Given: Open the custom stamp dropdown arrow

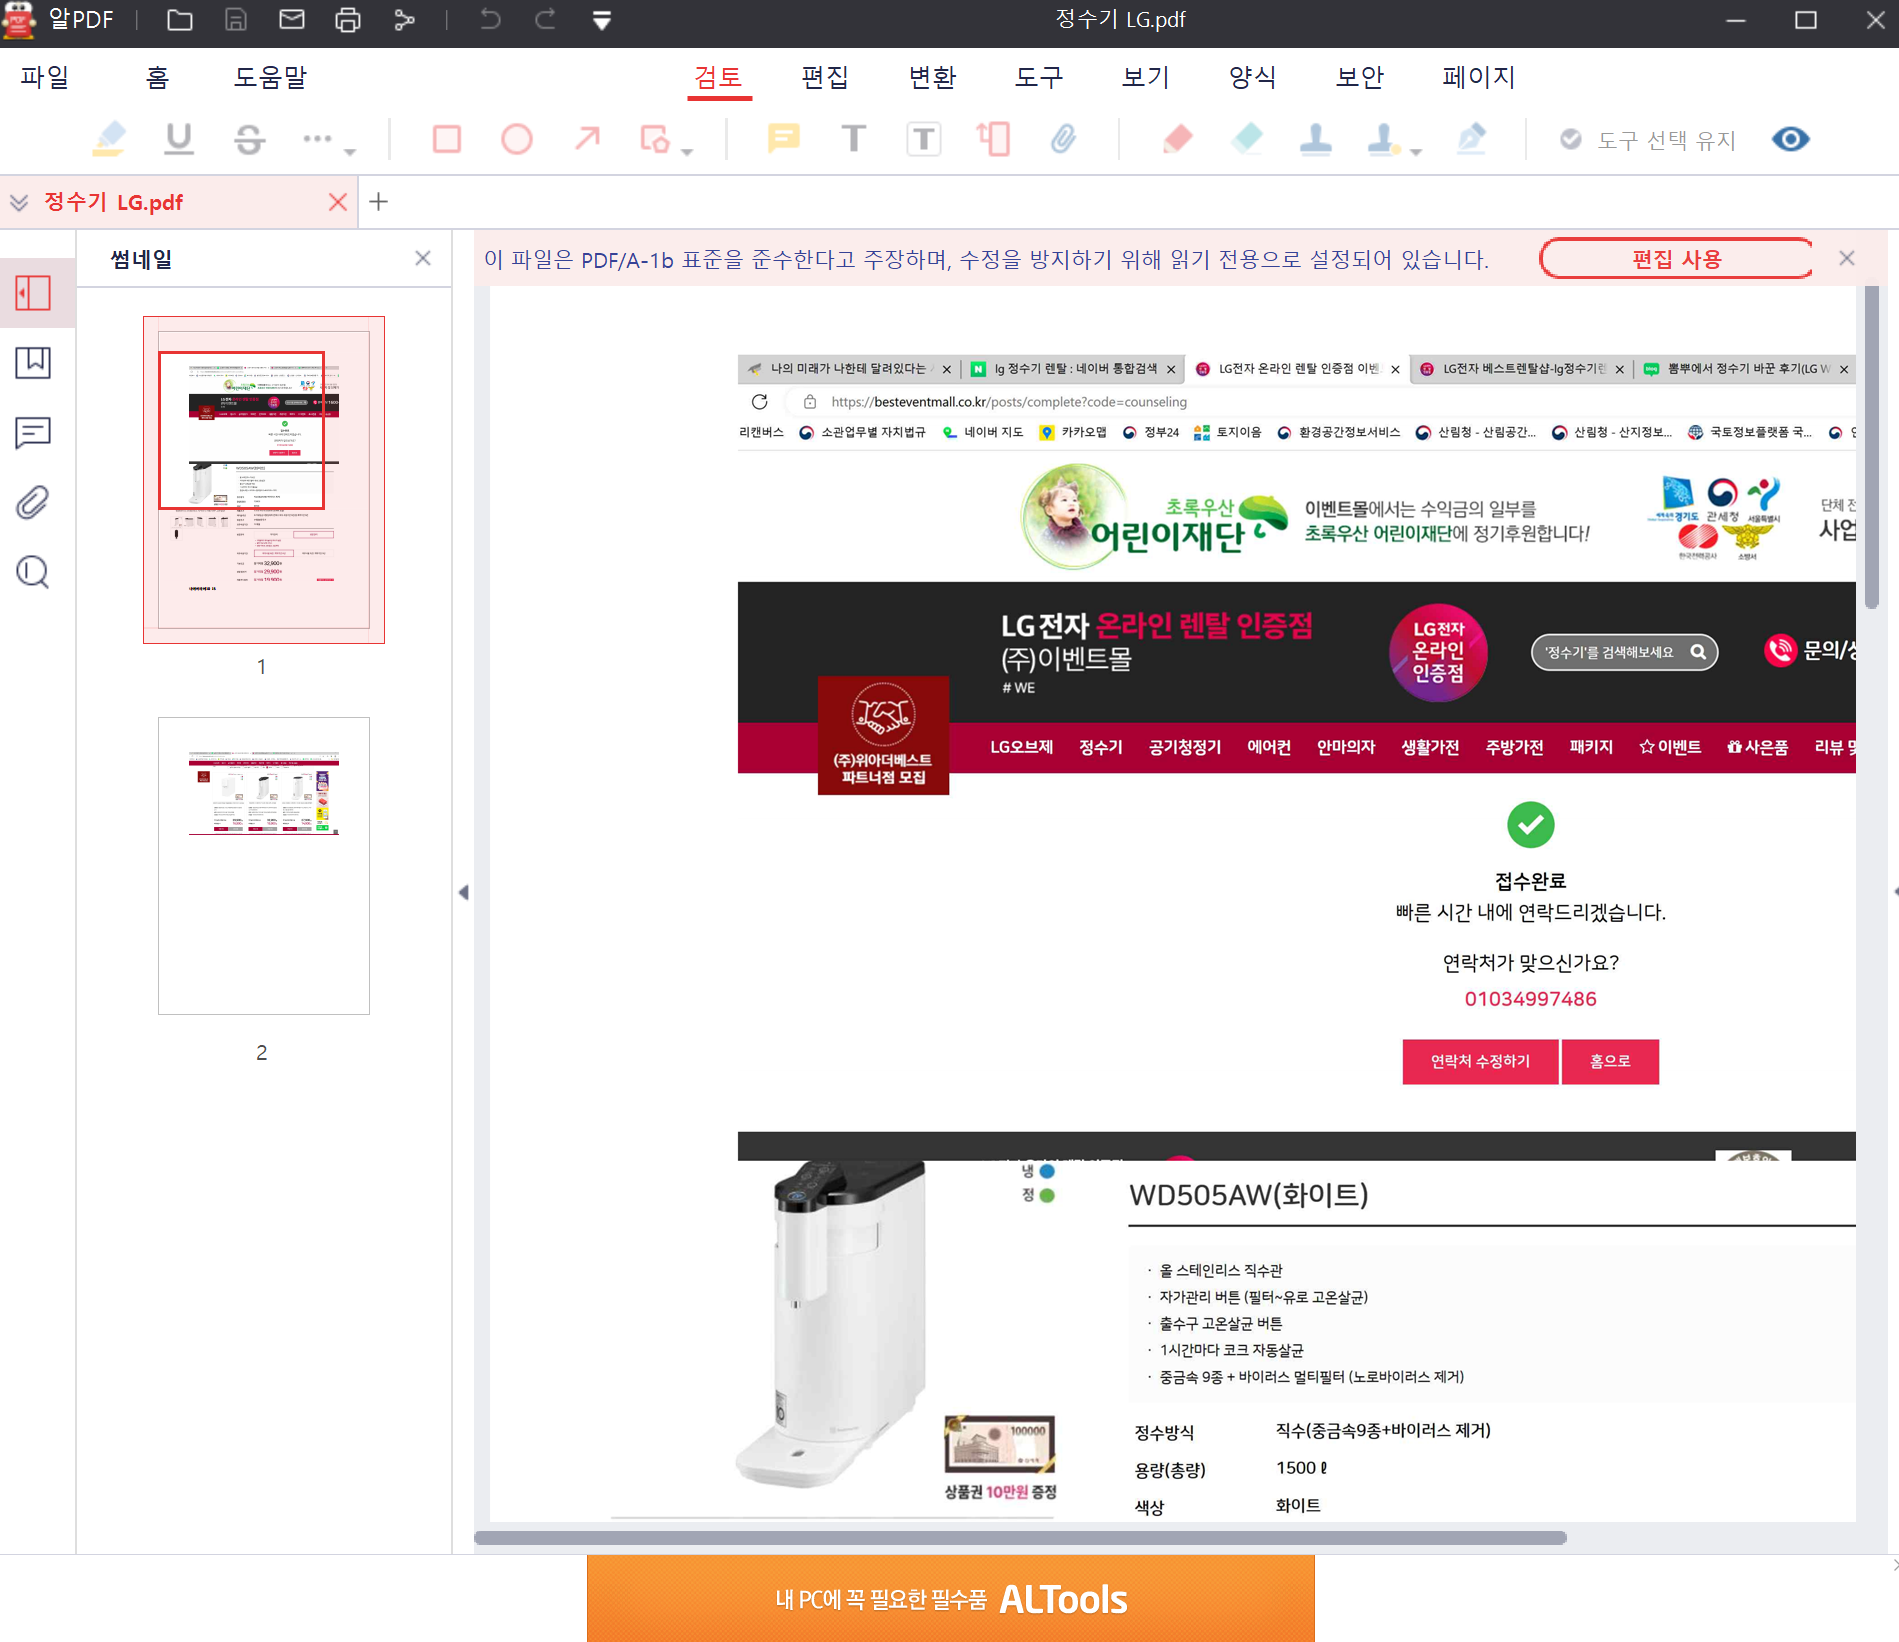Looking at the screenshot, I should (1416, 152).
